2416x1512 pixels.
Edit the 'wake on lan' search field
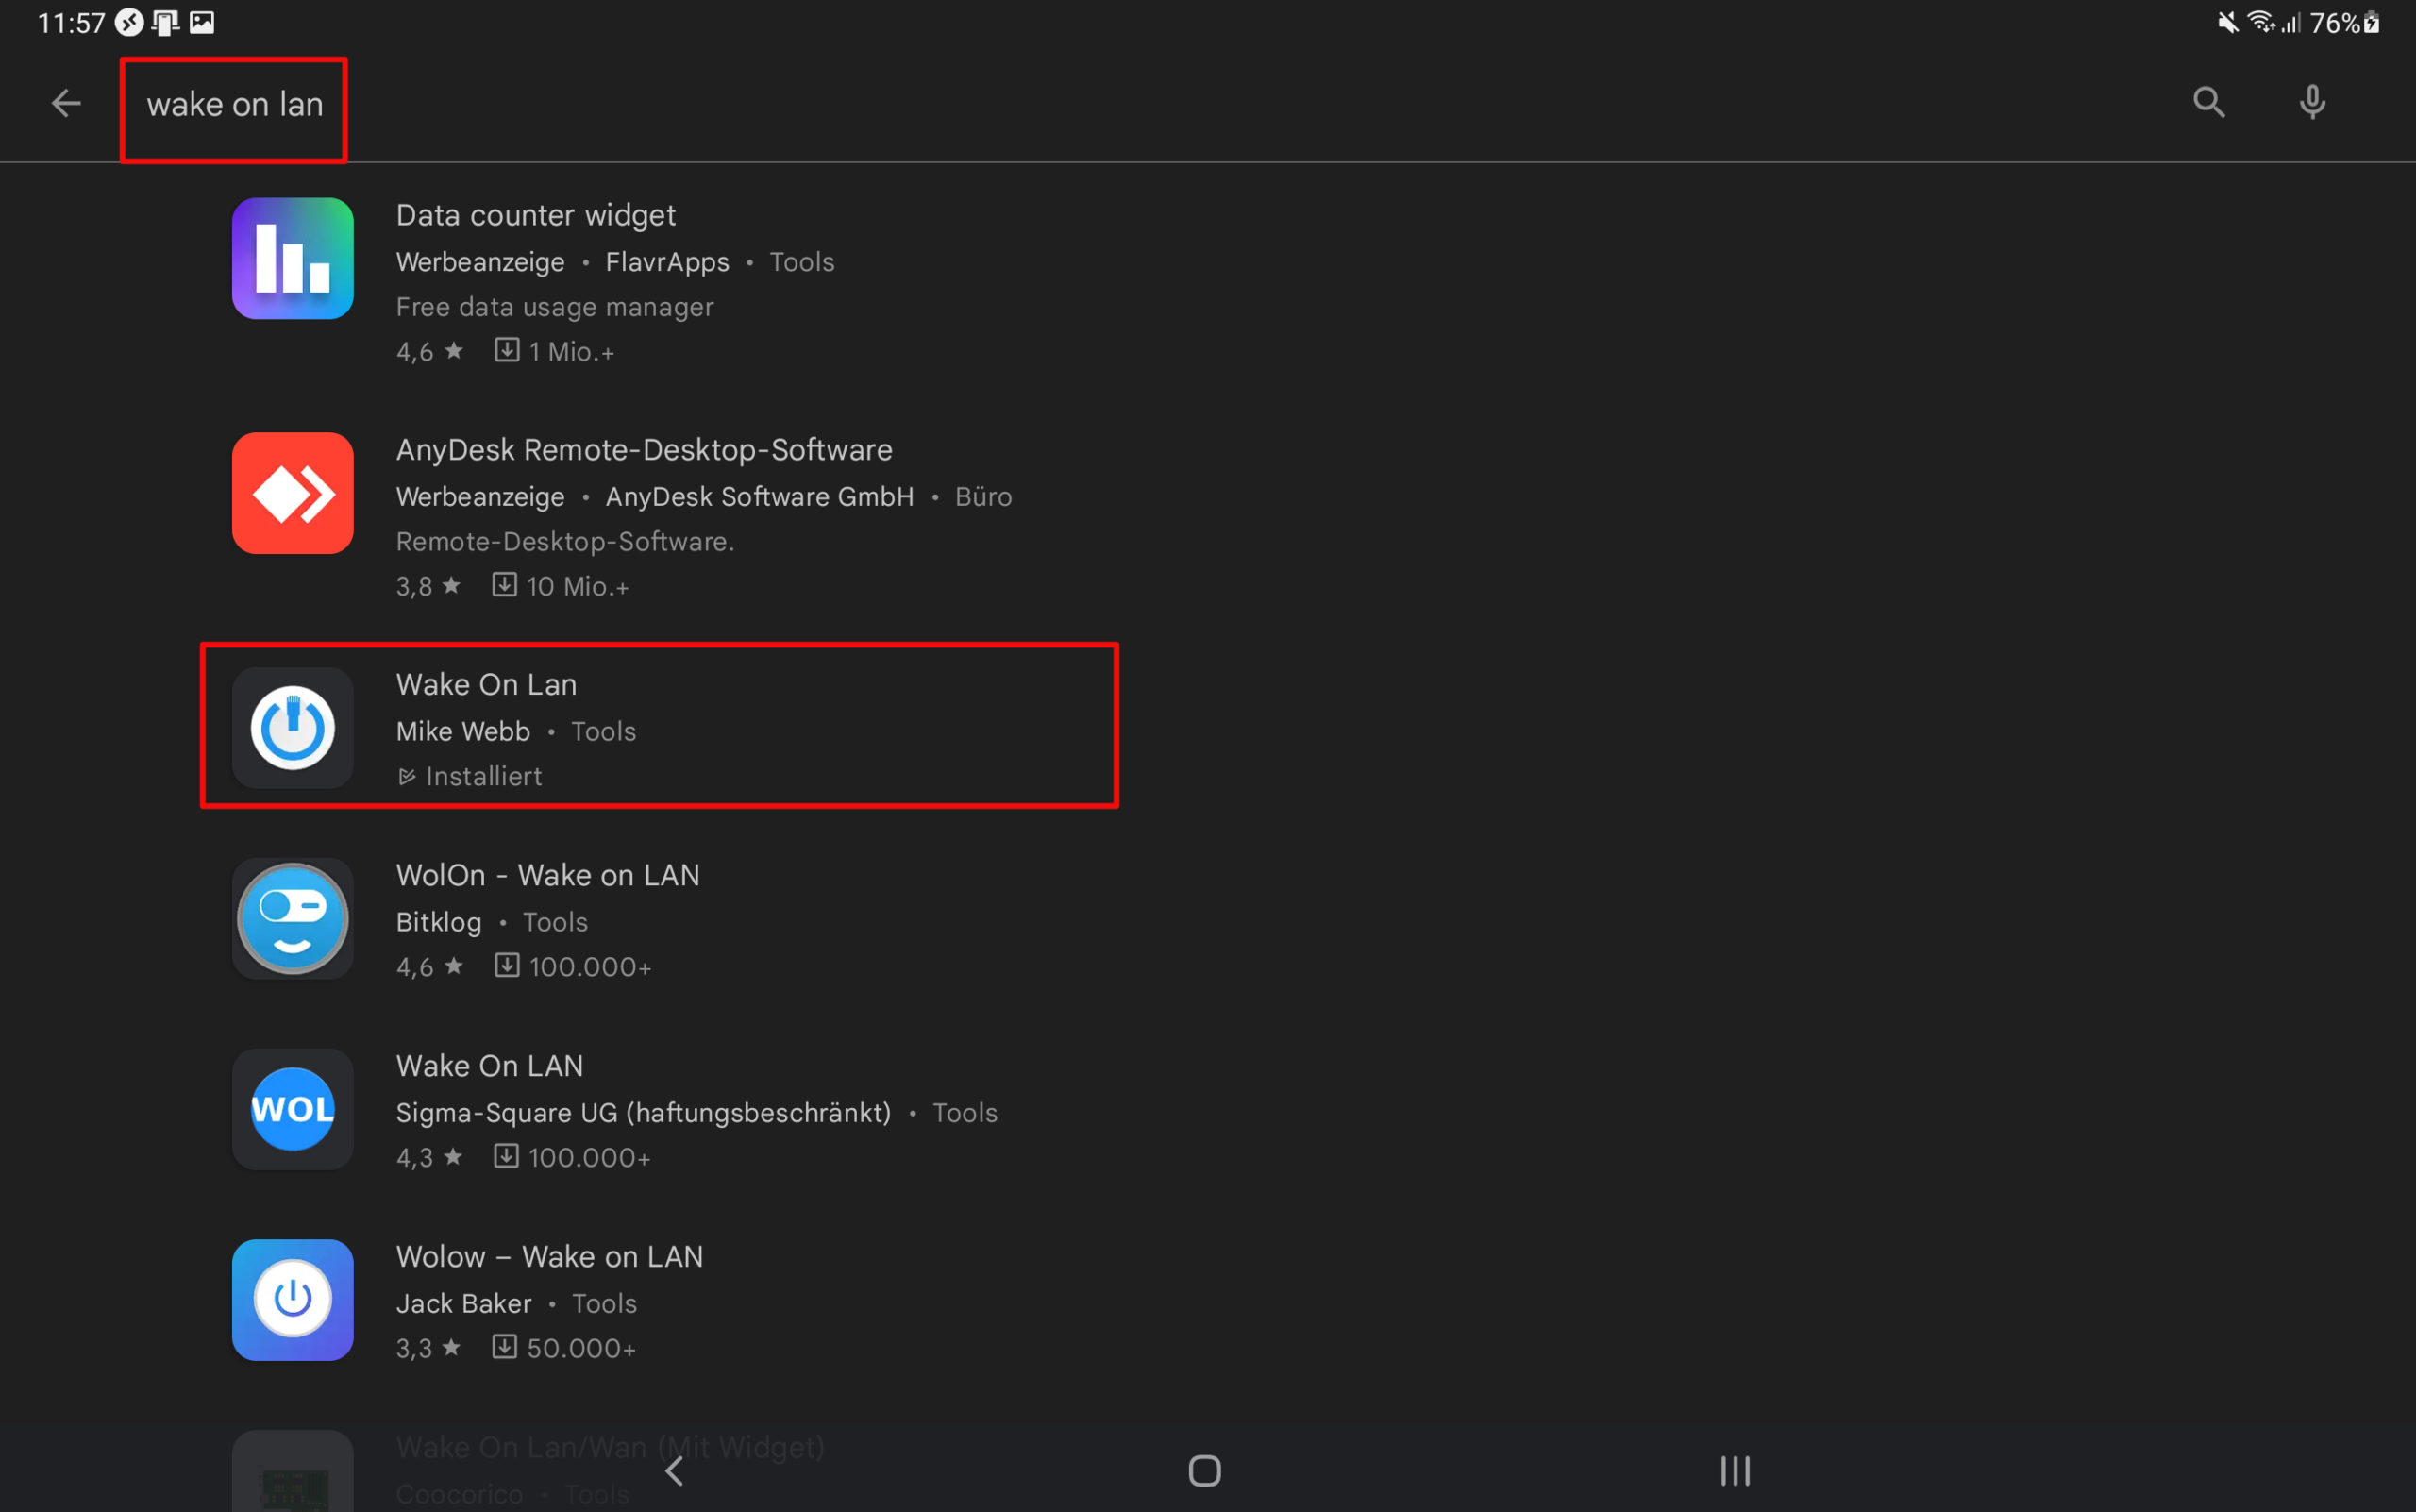pyautogui.click(x=235, y=105)
